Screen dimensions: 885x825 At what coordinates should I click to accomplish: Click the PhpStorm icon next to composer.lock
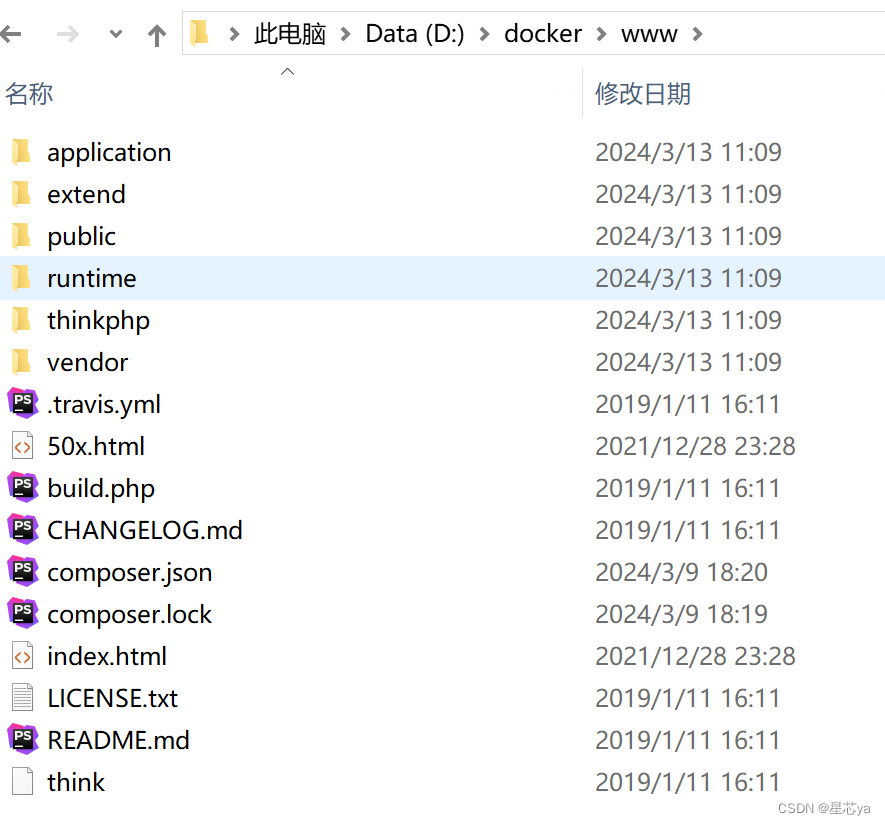[22, 614]
